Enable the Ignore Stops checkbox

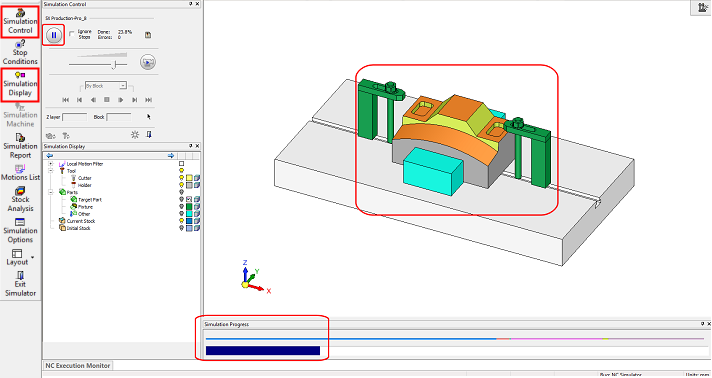pyautogui.click(x=72, y=34)
